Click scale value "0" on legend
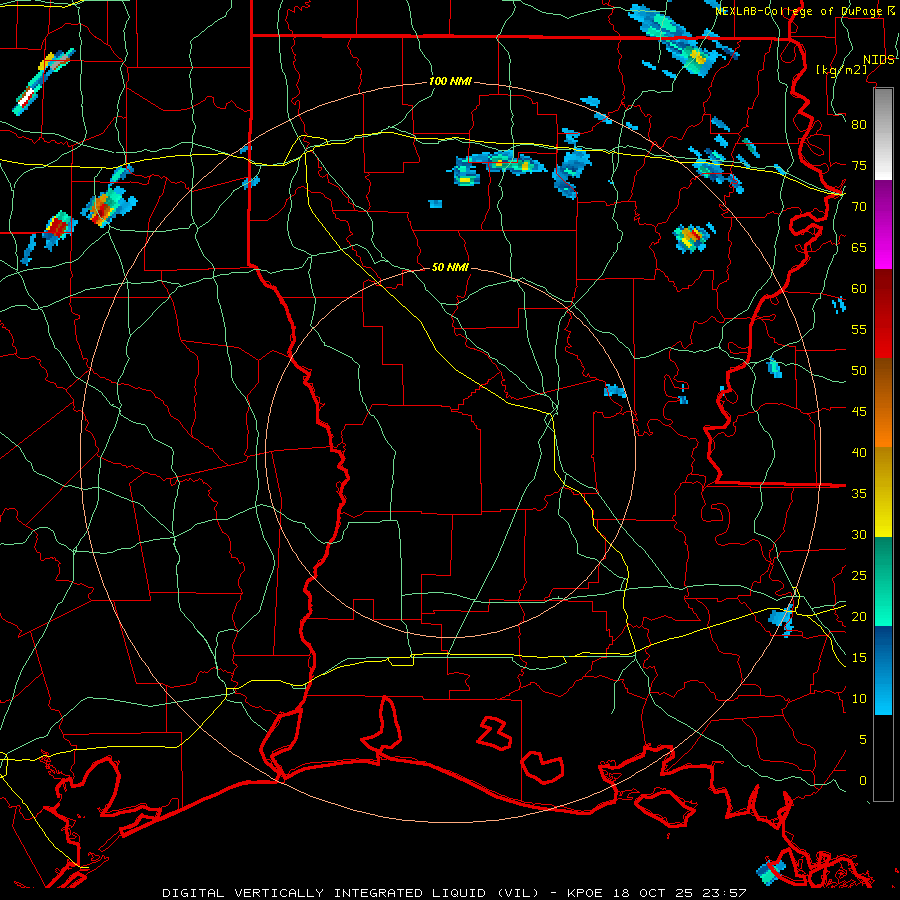 tap(863, 781)
